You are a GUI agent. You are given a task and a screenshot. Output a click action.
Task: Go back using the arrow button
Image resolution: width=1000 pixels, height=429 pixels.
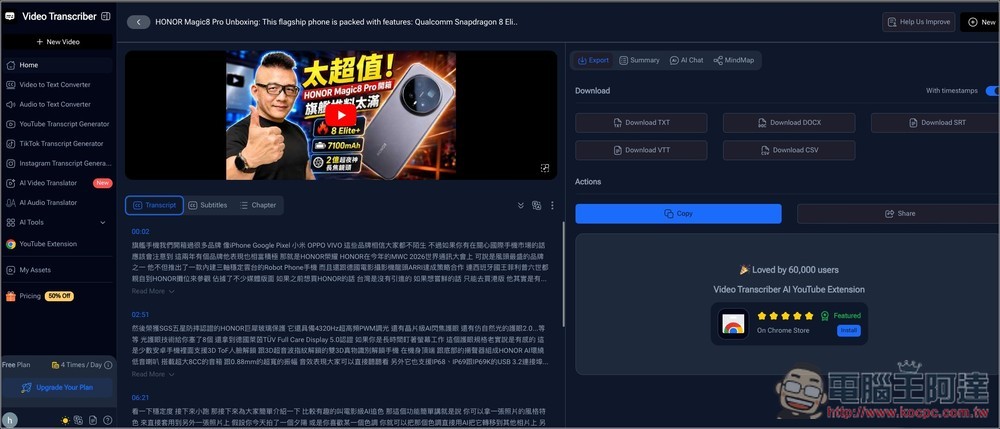point(138,22)
